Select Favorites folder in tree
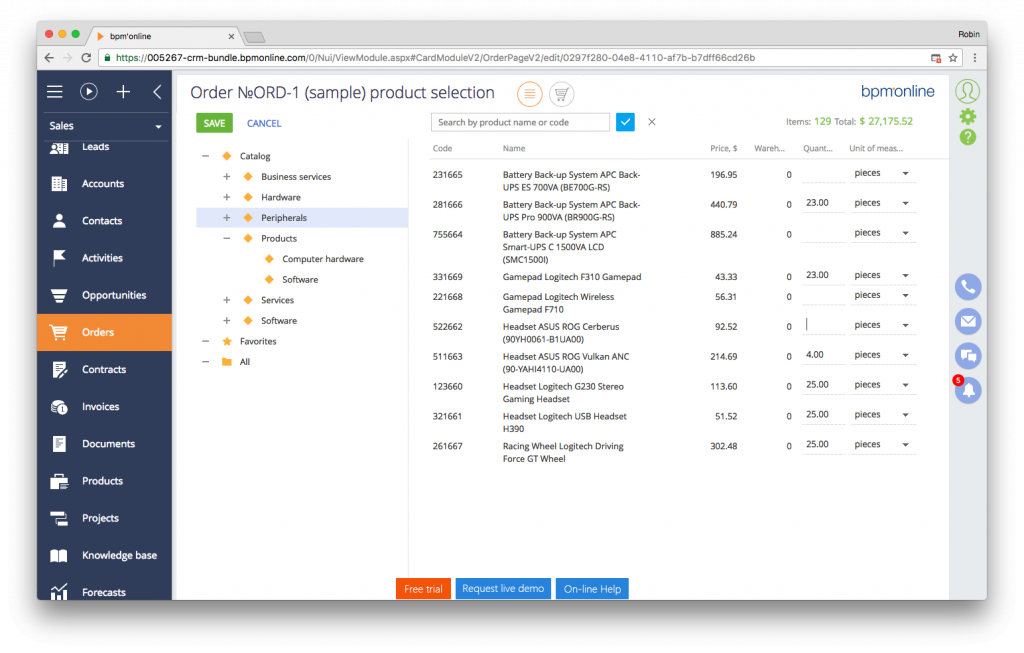This screenshot has height=653, width=1024. [258, 342]
